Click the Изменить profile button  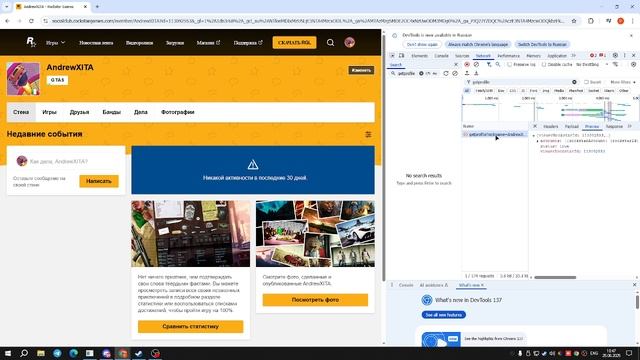pos(361,70)
